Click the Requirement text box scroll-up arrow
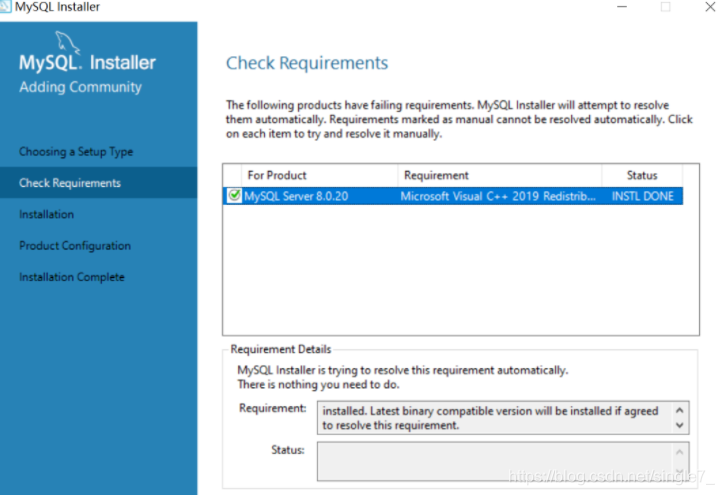This screenshot has width=724, height=495. 680,410
